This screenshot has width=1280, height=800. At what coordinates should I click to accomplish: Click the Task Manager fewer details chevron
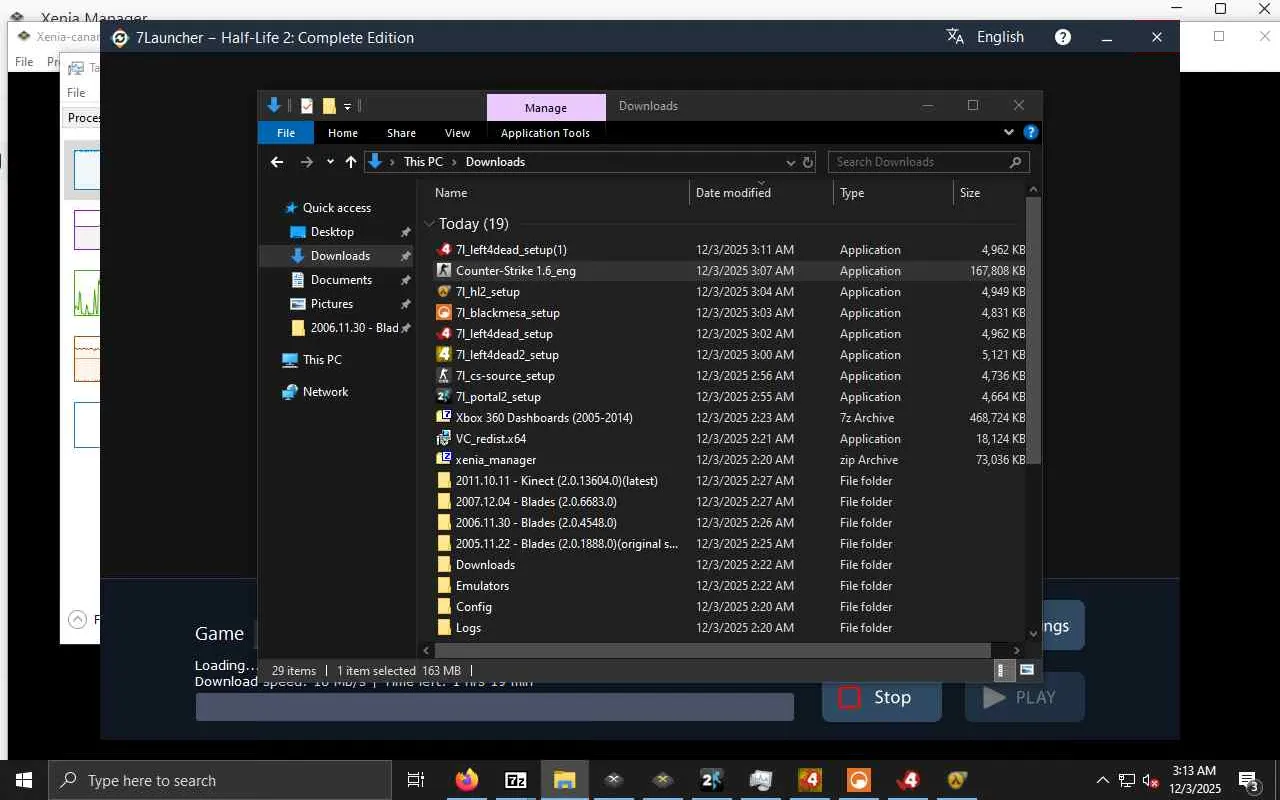[77, 619]
